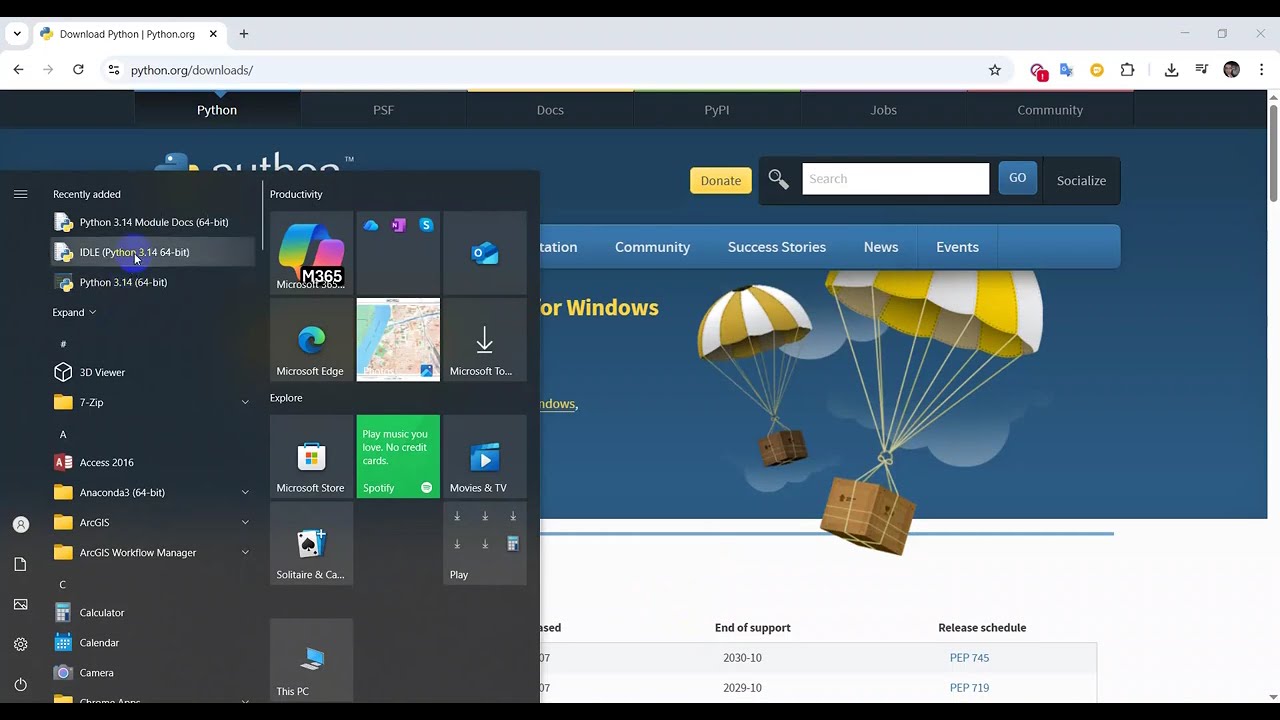Open the PEP 719 link
Screen dimensions: 1280x720
(969, 688)
